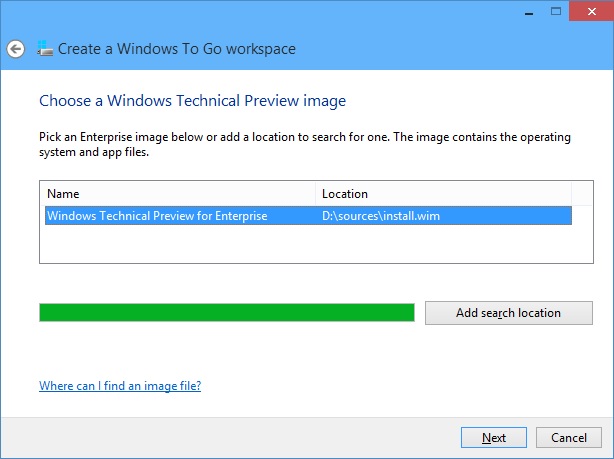
Task: Click the D:\sources\install.wim location cell
Action: coord(381,216)
